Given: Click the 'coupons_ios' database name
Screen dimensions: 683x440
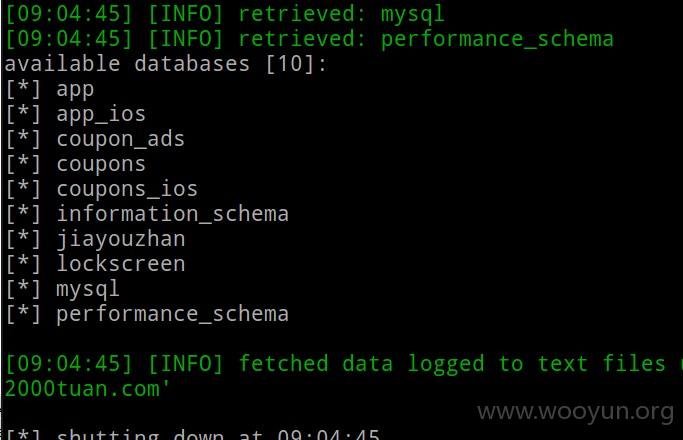Looking at the screenshot, I should [x=127, y=190].
